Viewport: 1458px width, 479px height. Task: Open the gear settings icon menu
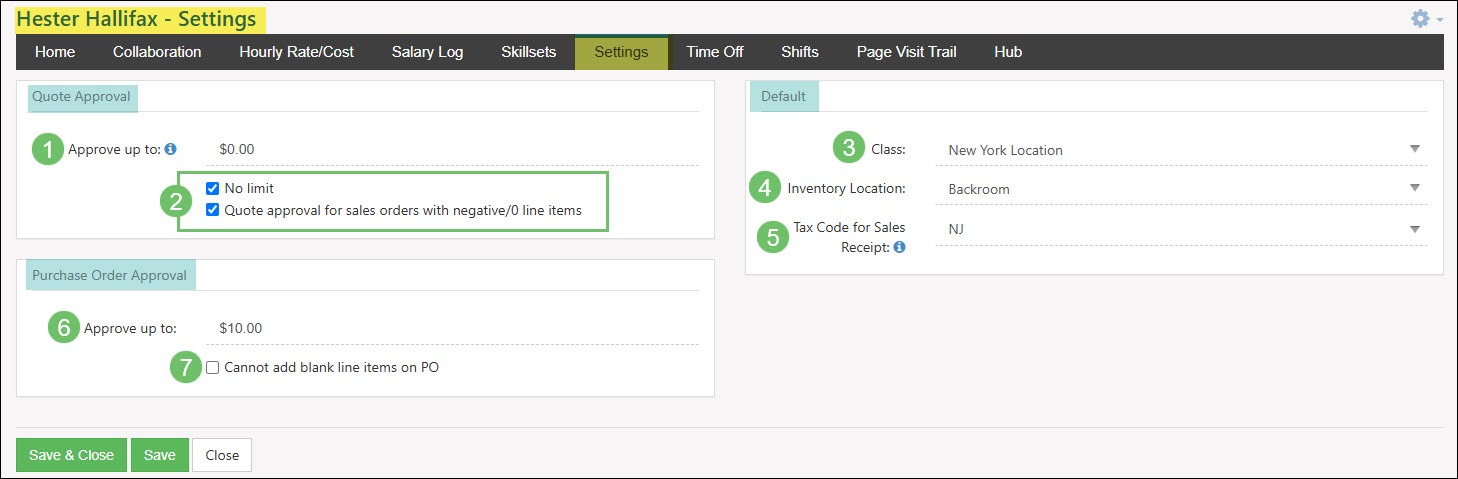(x=1419, y=18)
